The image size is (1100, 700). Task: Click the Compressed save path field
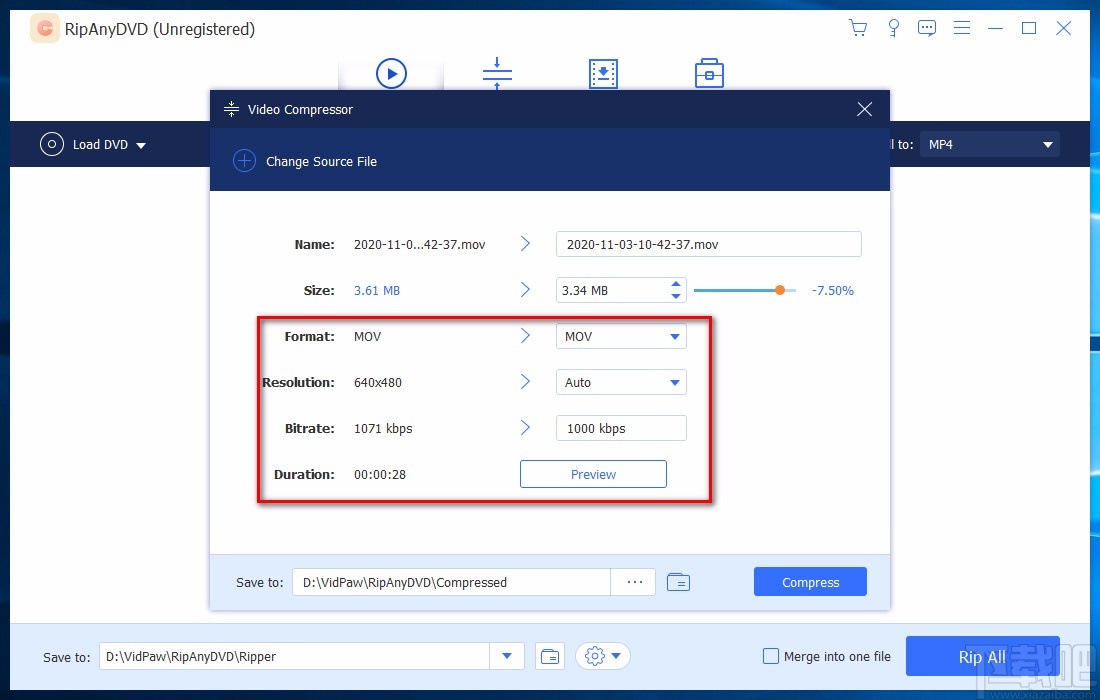point(451,582)
